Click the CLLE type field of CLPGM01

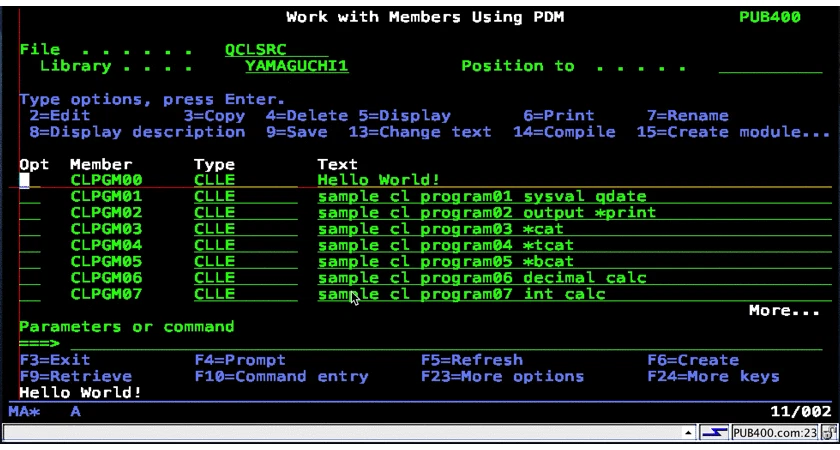245,197
